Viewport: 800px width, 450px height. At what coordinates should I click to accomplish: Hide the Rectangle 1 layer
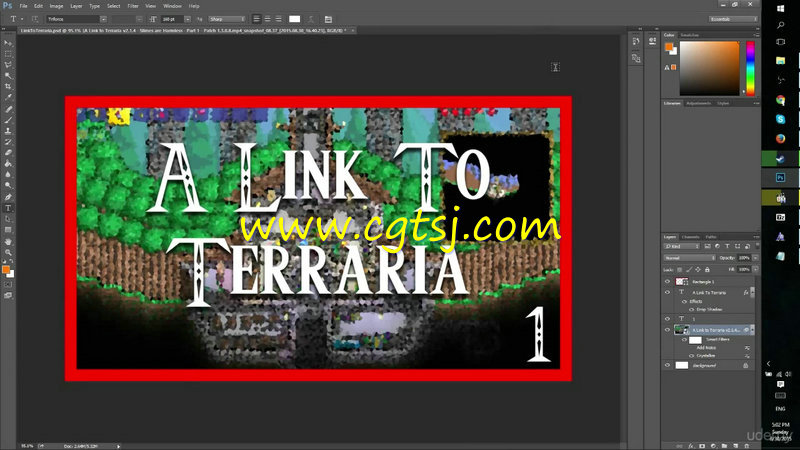(x=667, y=282)
